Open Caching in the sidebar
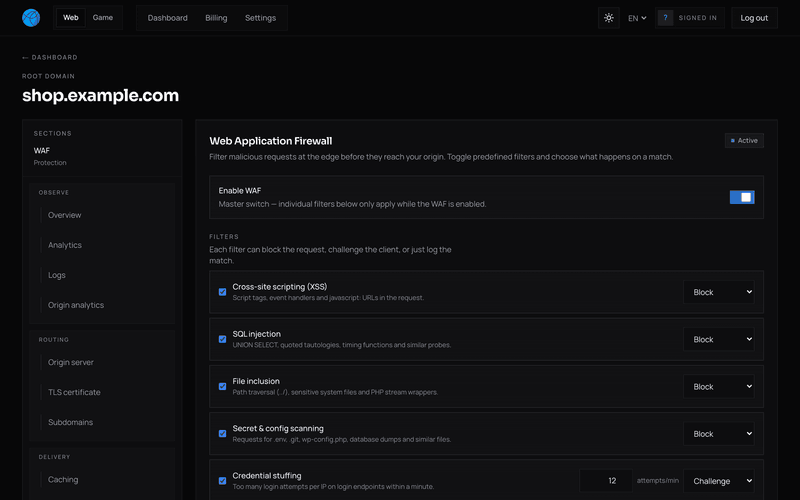 (x=63, y=480)
